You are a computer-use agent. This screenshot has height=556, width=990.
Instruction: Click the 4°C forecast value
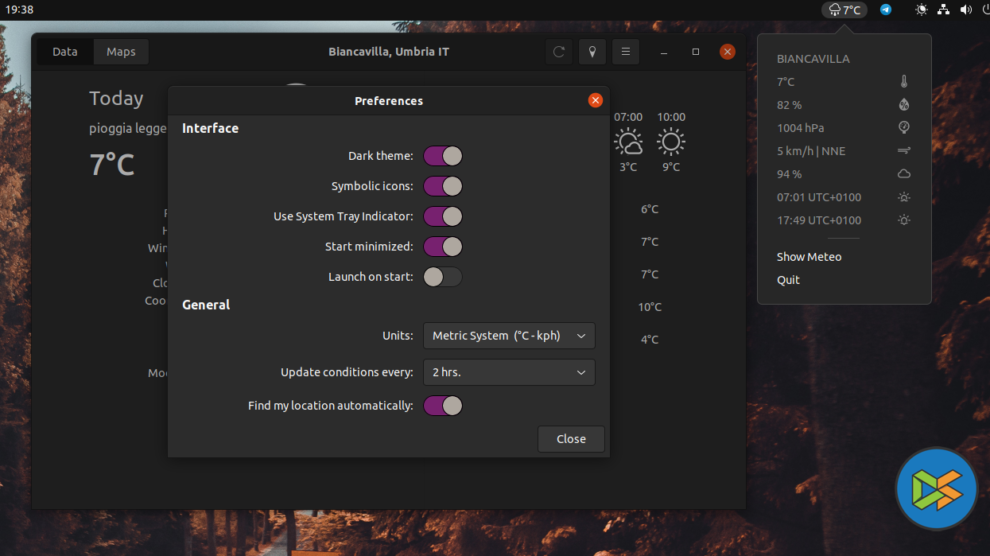tap(650, 340)
